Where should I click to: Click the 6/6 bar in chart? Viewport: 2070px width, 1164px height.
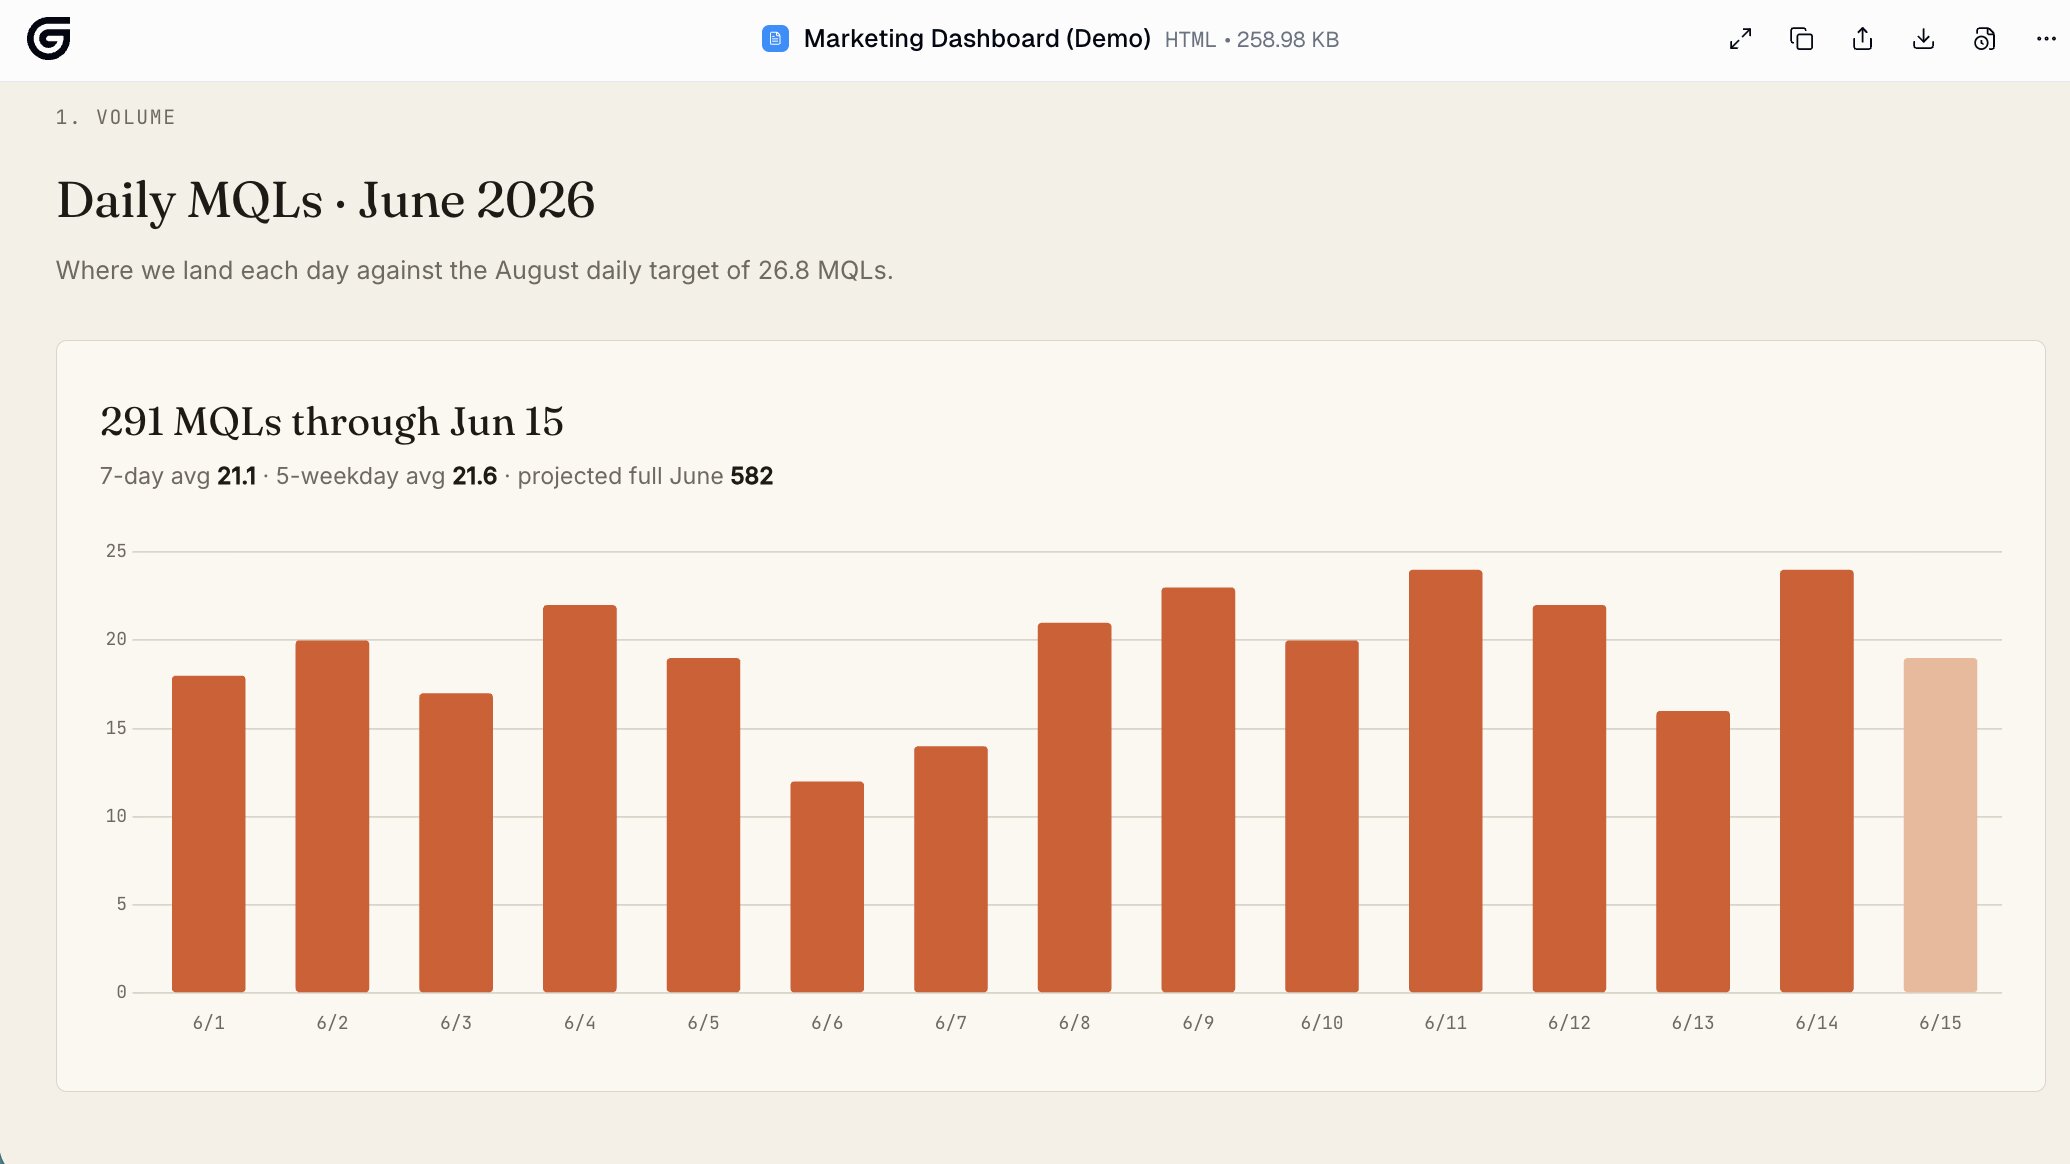(827, 887)
